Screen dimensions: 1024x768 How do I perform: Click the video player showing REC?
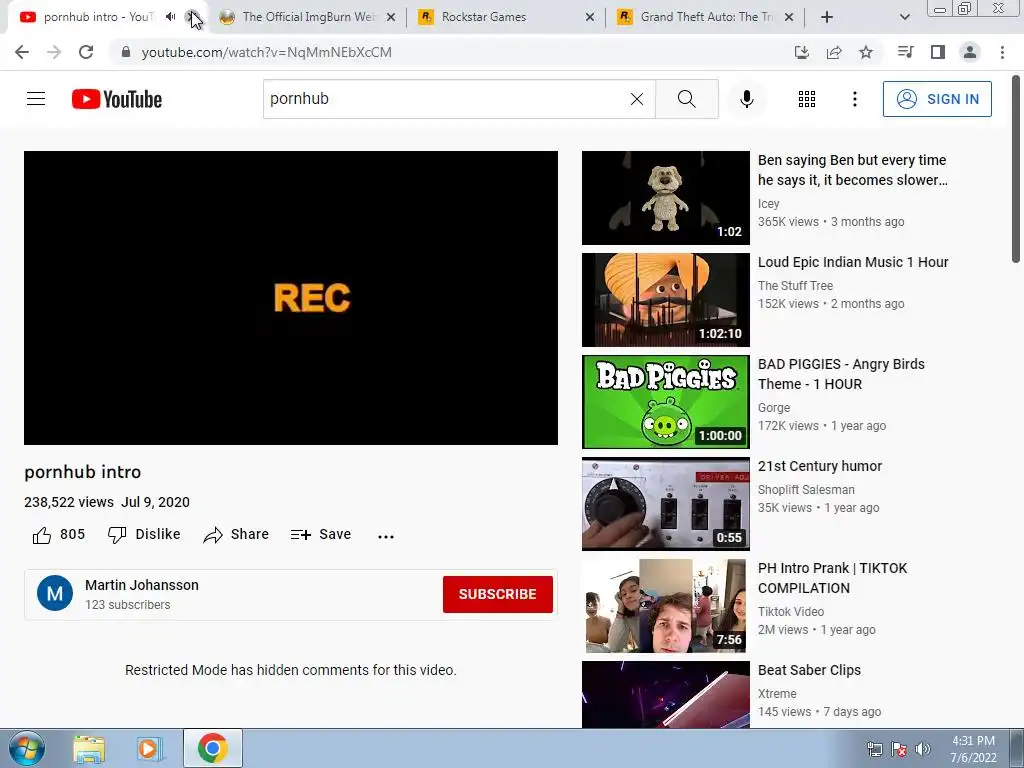click(x=291, y=298)
